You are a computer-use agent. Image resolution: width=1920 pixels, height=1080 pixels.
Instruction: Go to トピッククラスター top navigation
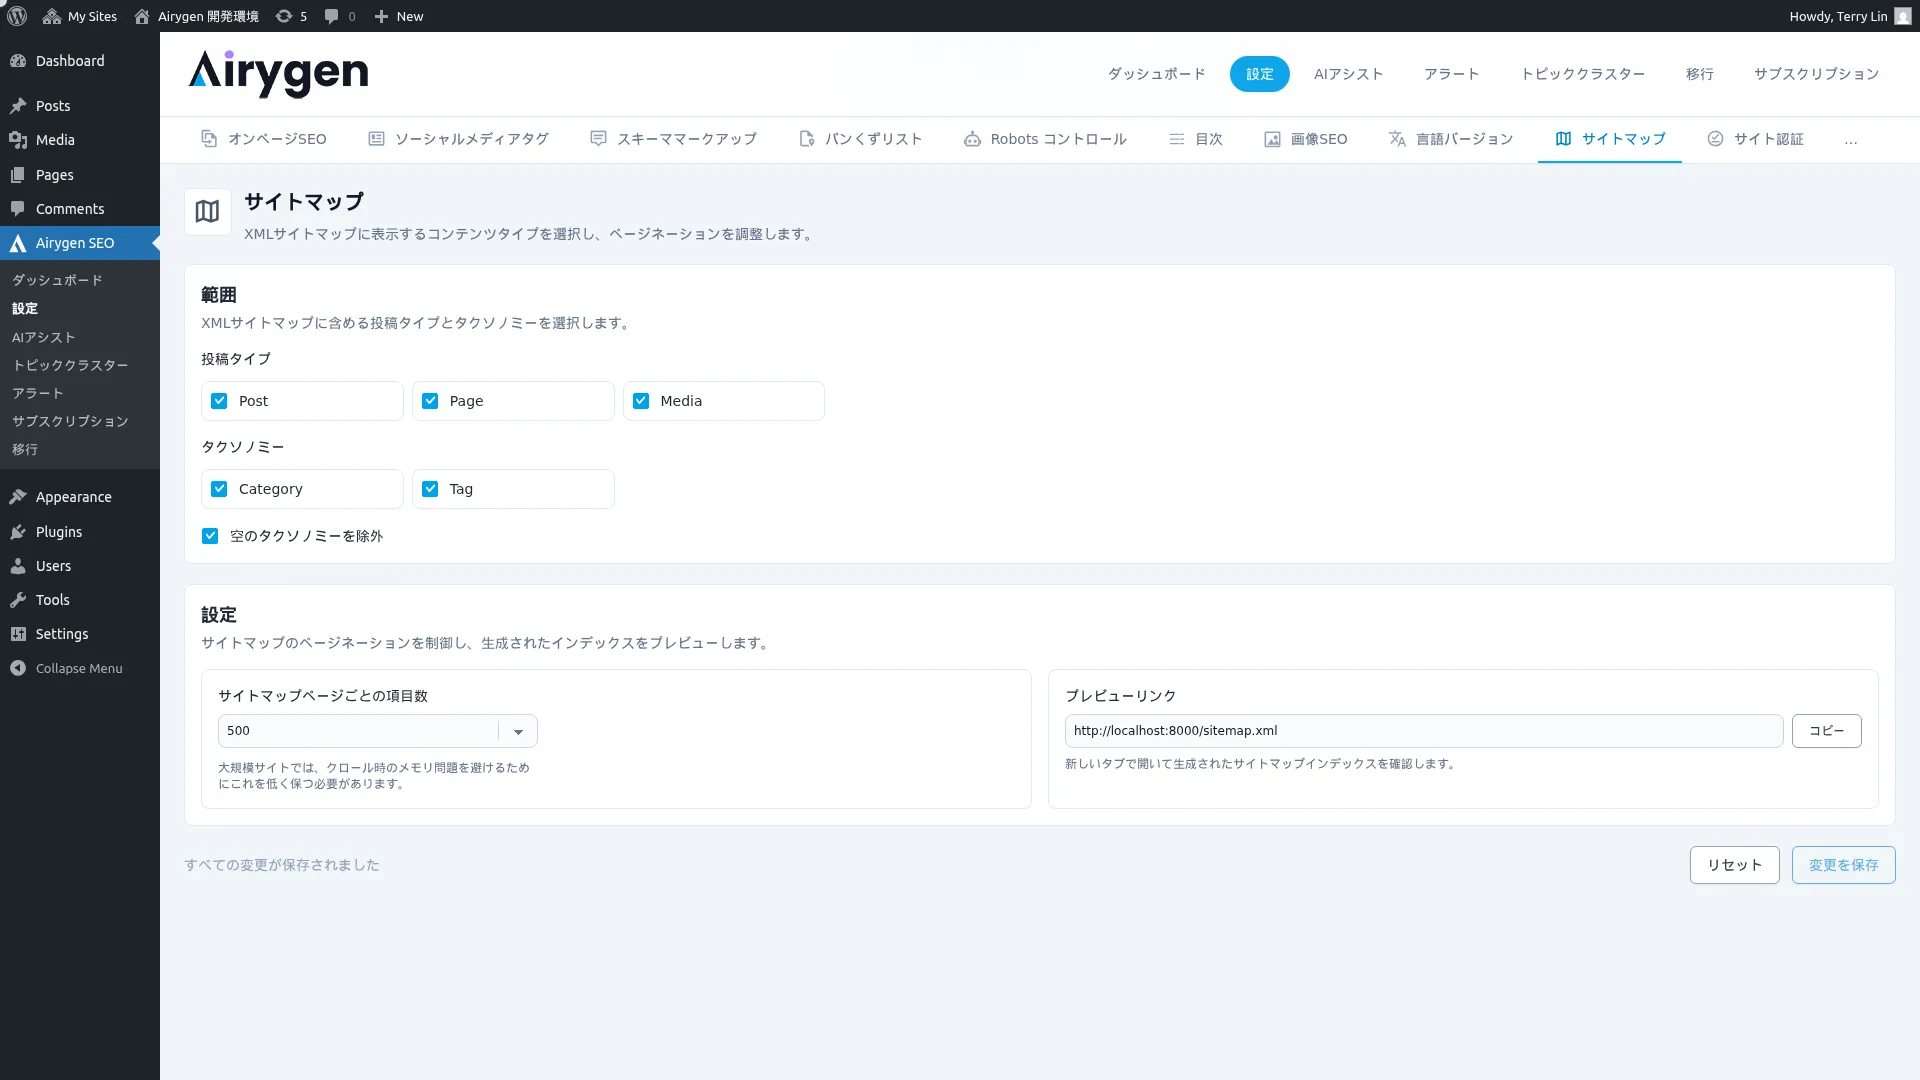point(1582,74)
